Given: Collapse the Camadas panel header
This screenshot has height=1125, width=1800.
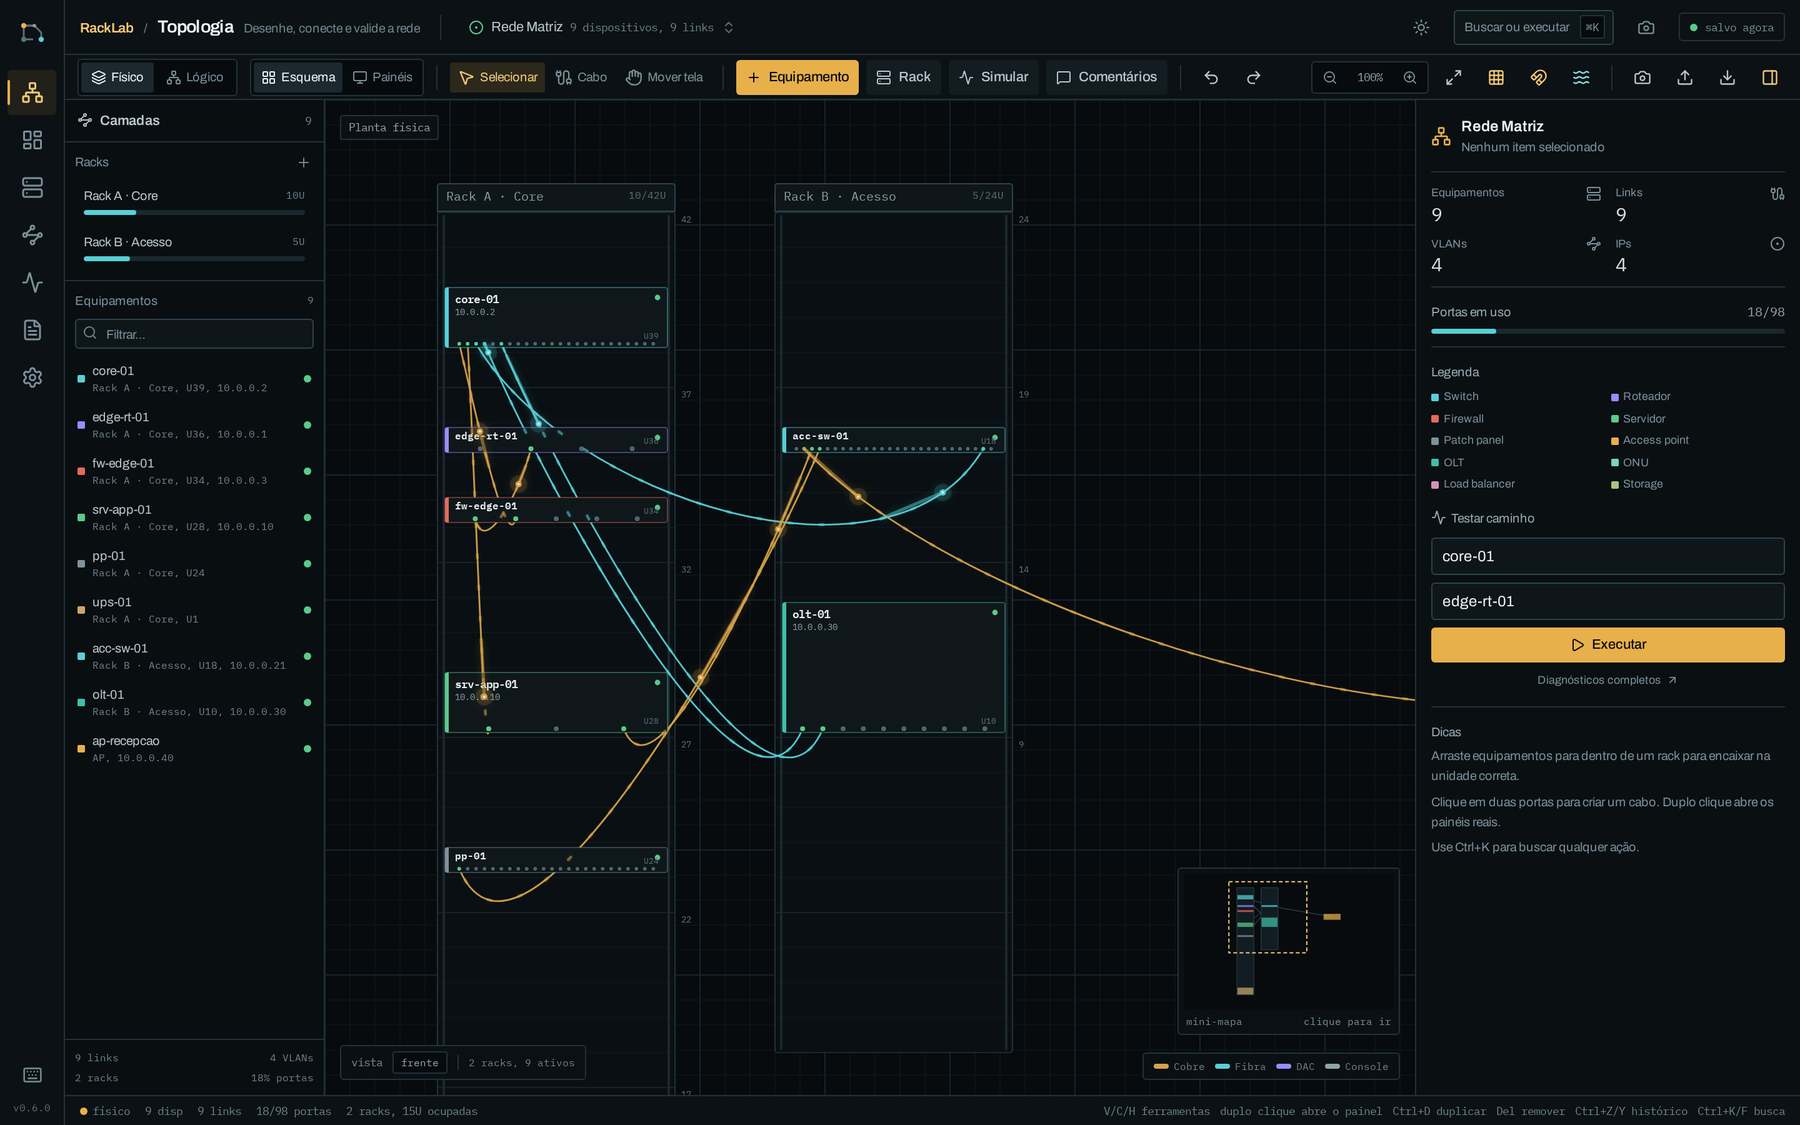Looking at the screenshot, I should click(195, 120).
